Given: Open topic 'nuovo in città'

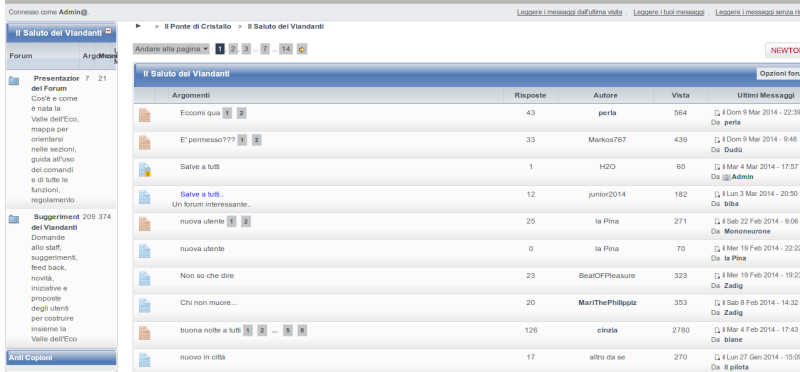Looking at the screenshot, I should tap(203, 357).
